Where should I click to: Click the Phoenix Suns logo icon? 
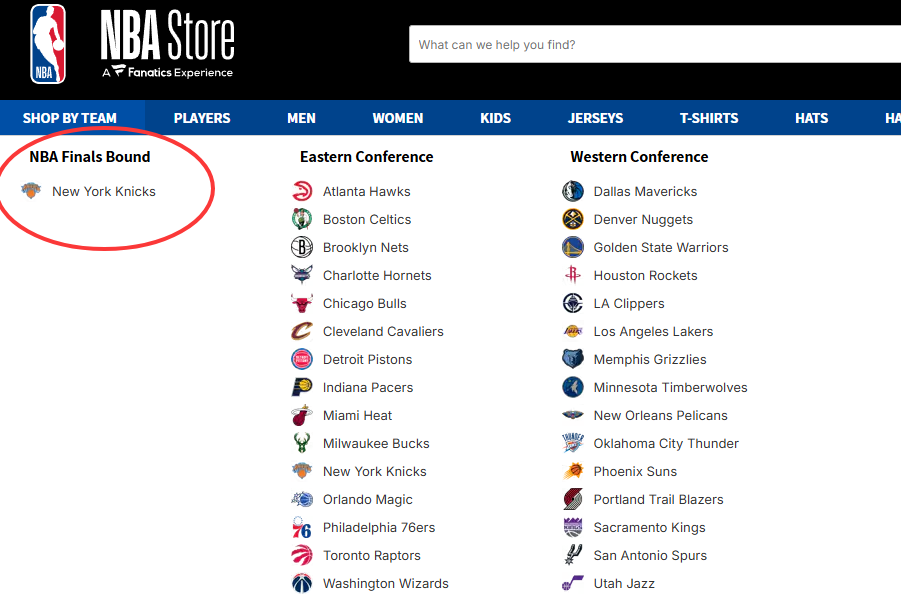(x=573, y=471)
